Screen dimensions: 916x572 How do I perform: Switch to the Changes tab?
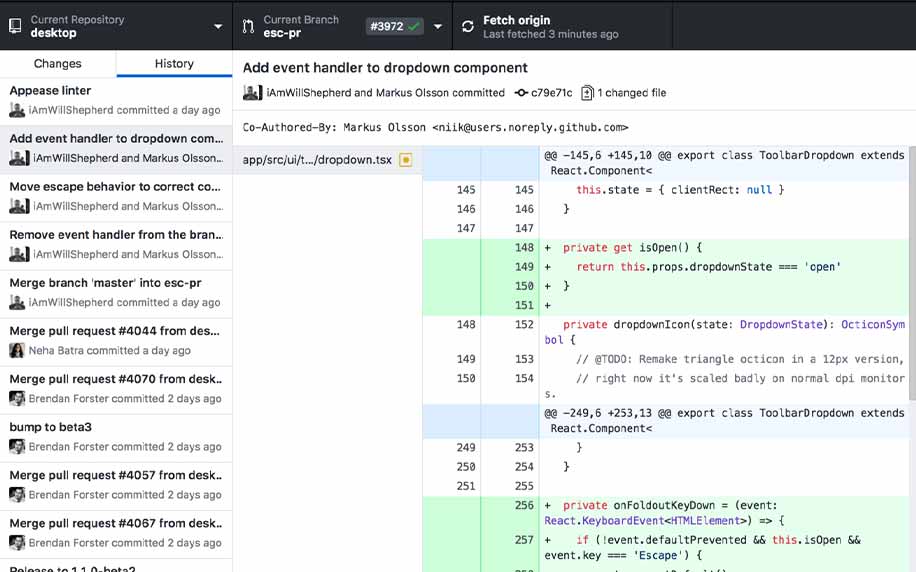[x=58, y=64]
